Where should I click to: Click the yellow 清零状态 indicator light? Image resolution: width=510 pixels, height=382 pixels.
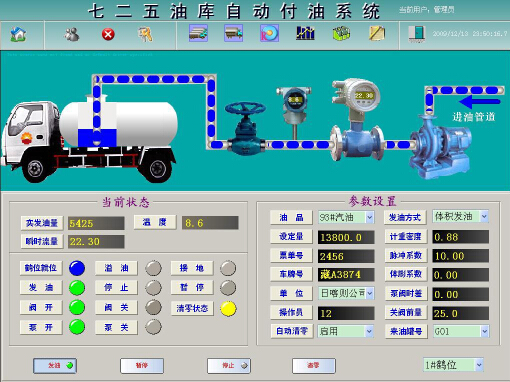point(228,308)
